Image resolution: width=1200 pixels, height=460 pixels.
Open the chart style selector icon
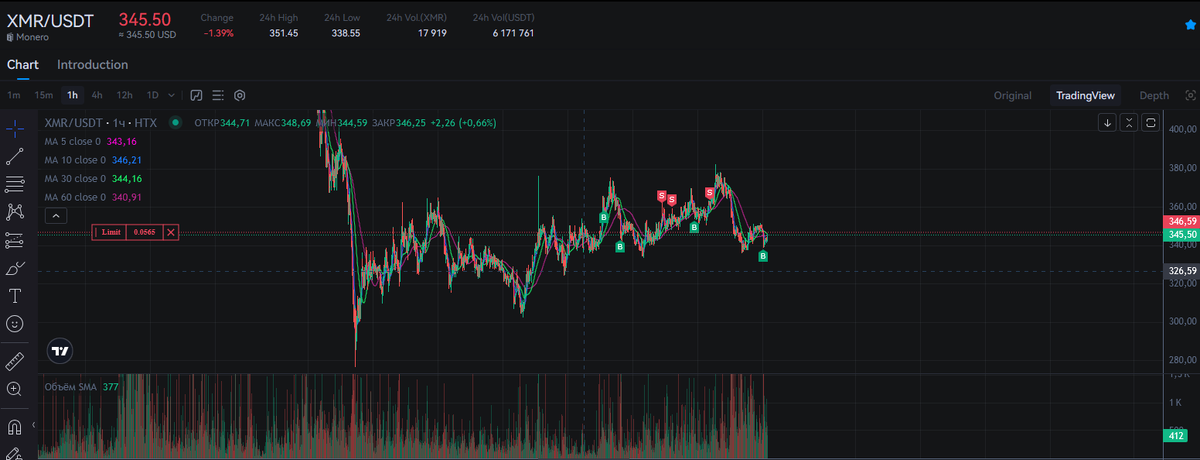[x=197, y=96]
